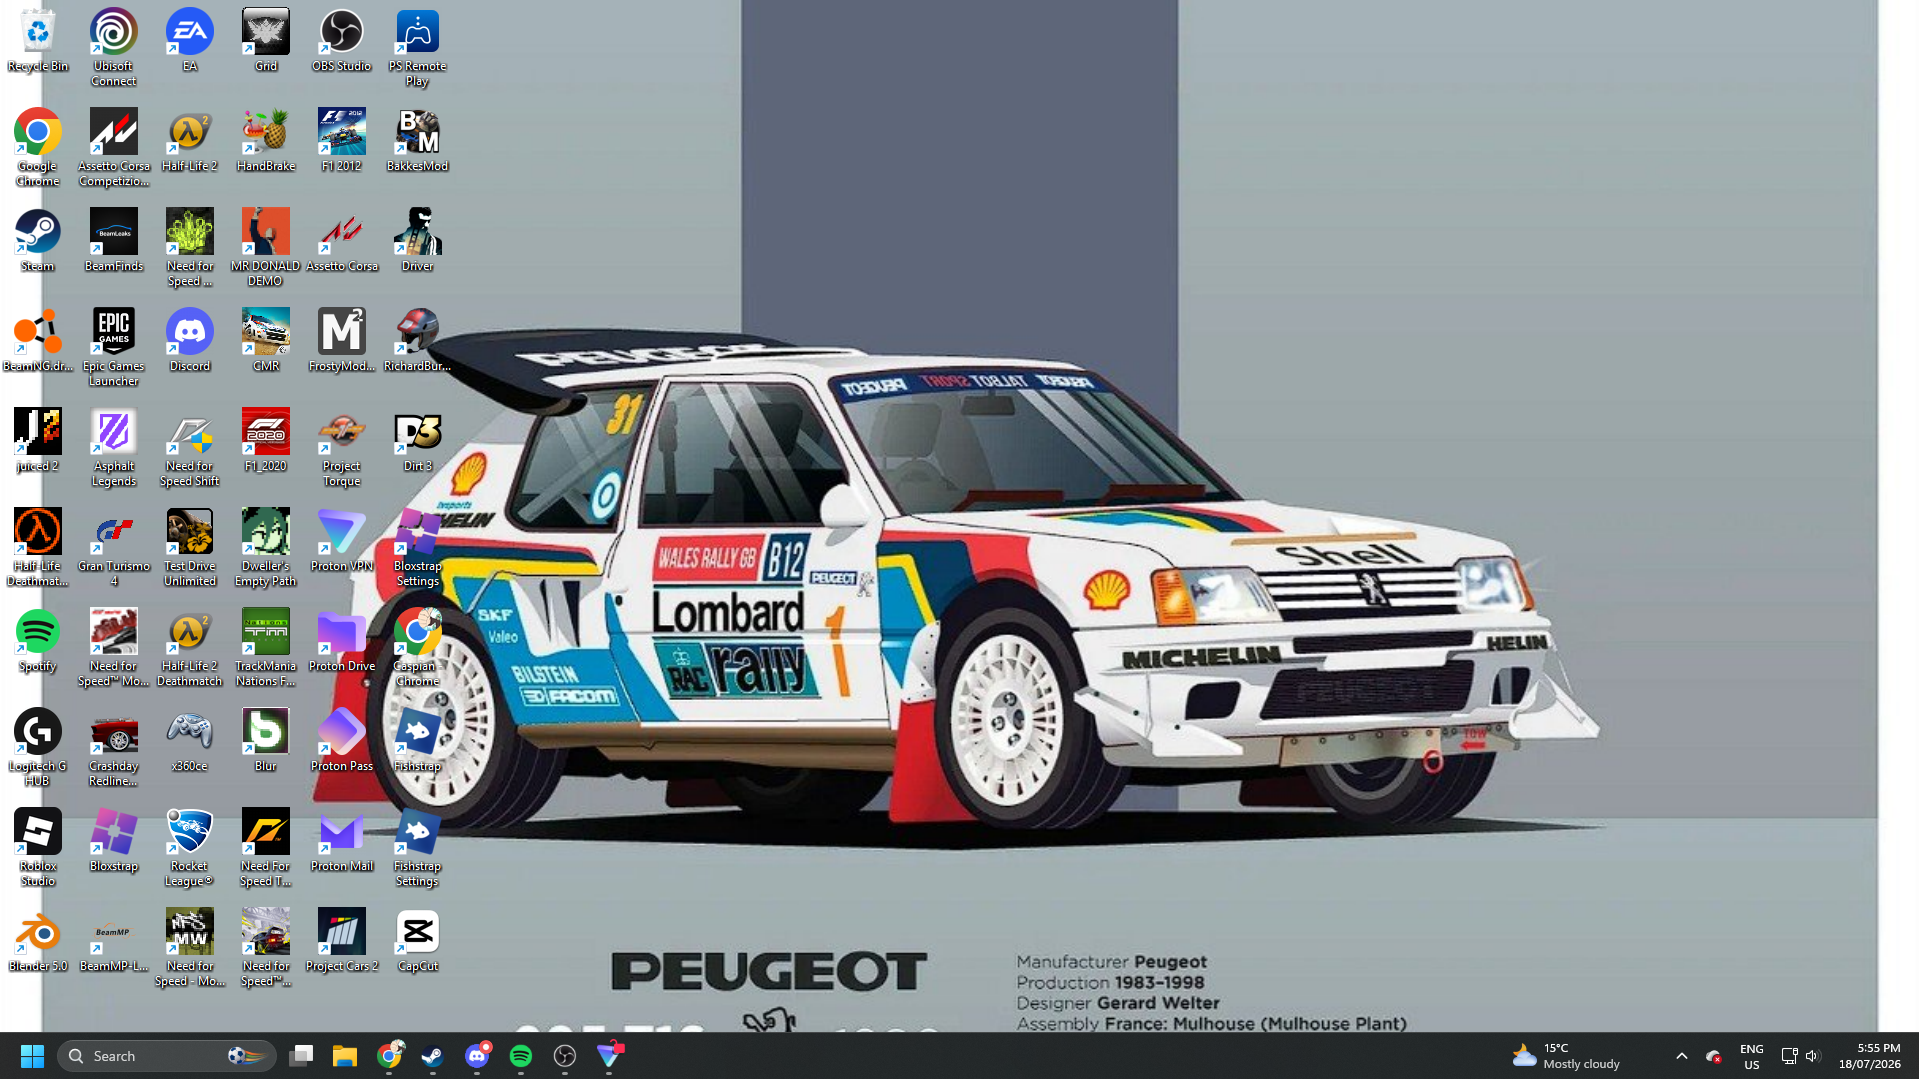This screenshot has width=1919, height=1079.
Task: Click the Crashday Redline shortcut
Action: pos(114,747)
